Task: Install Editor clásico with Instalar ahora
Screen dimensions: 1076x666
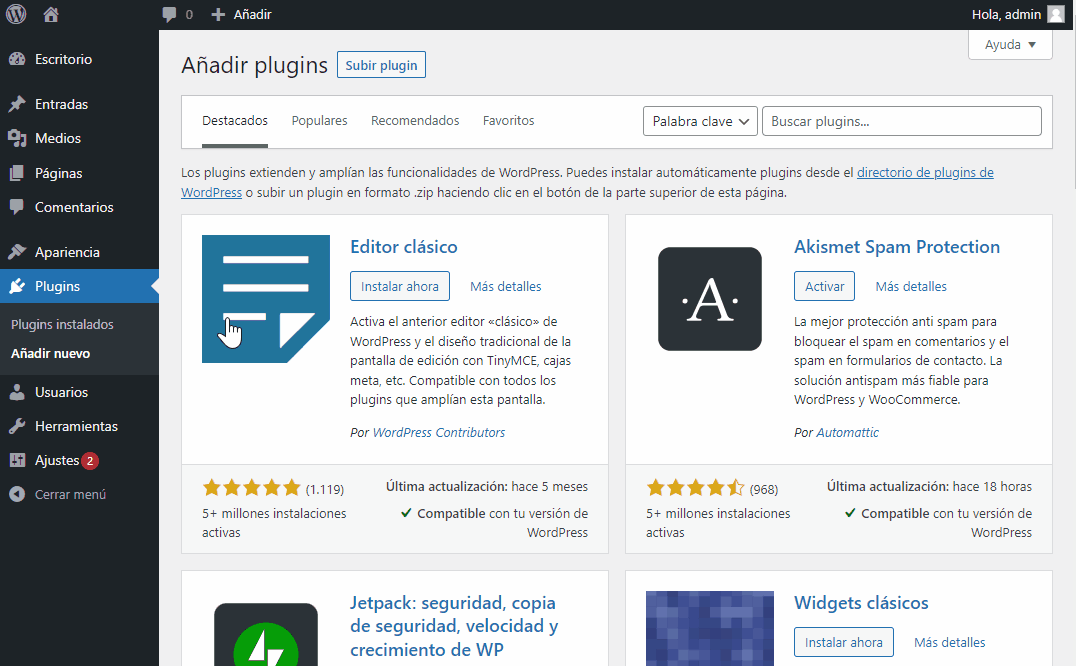Action: click(x=399, y=286)
